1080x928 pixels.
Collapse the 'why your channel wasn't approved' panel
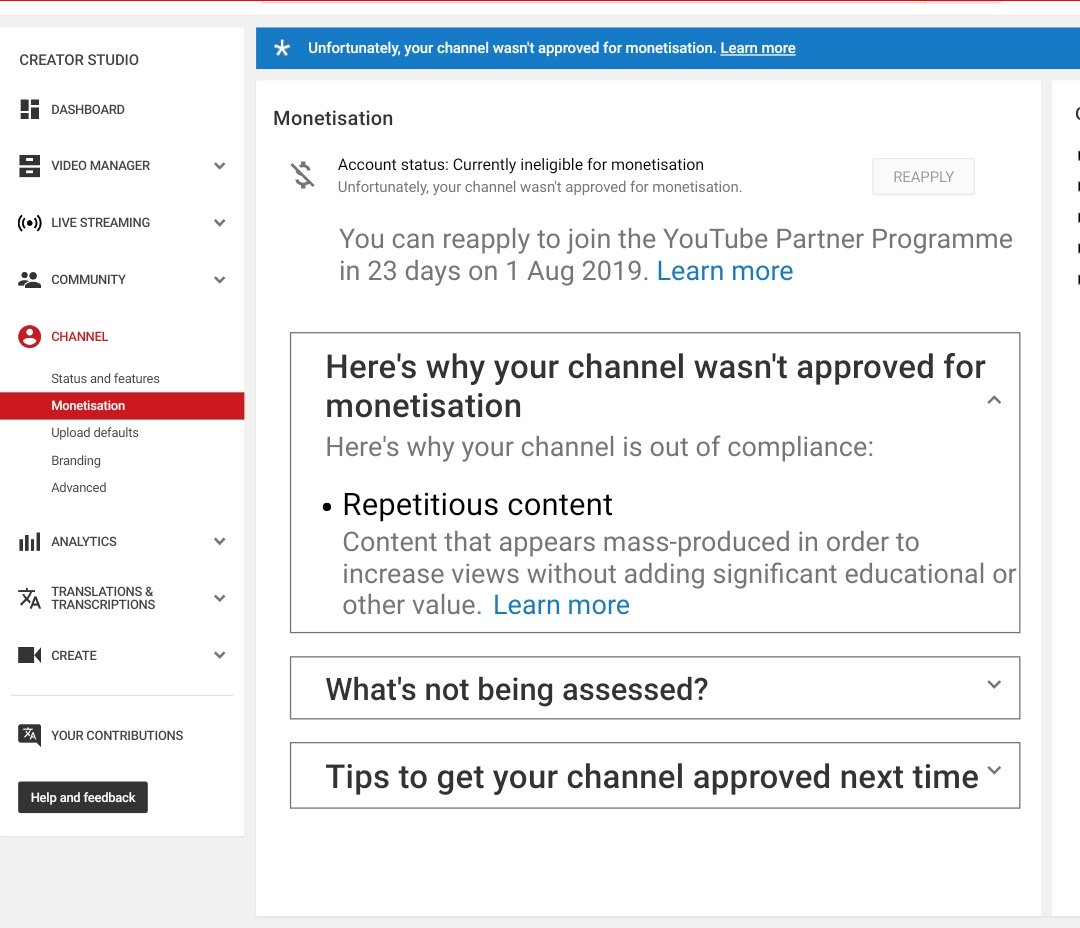994,400
